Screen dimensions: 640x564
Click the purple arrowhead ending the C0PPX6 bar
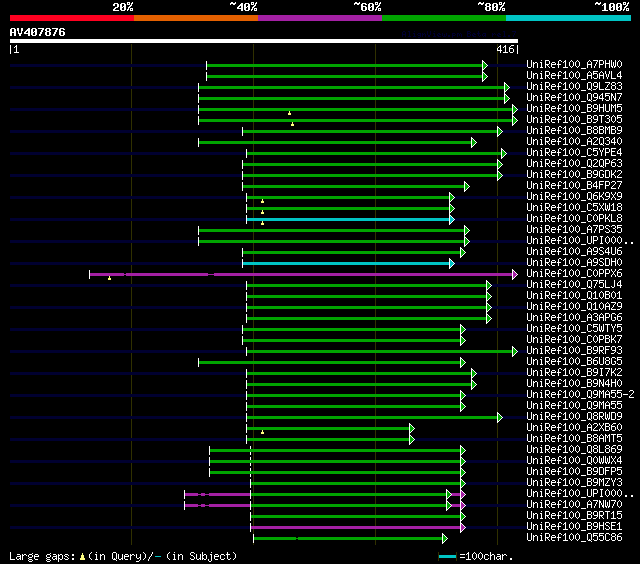pyautogui.click(x=515, y=275)
